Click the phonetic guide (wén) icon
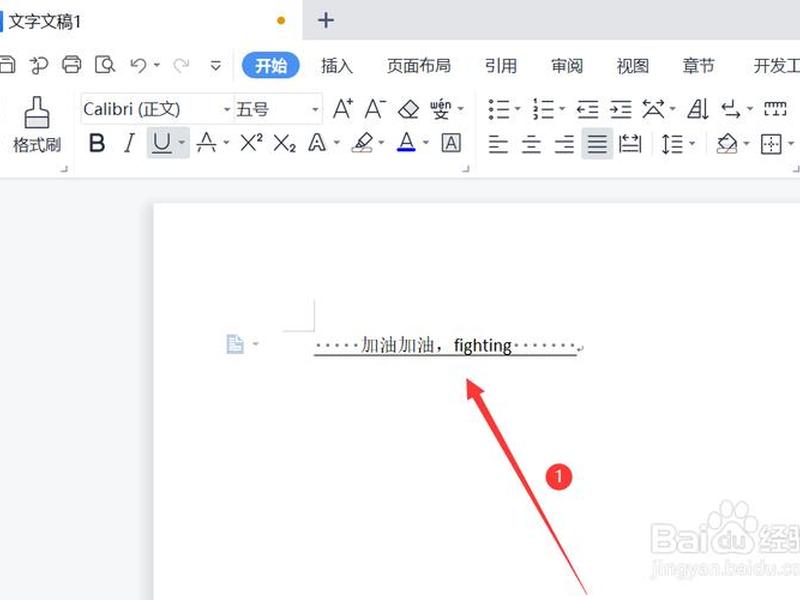The image size is (800, 600). tap(441, 109)
